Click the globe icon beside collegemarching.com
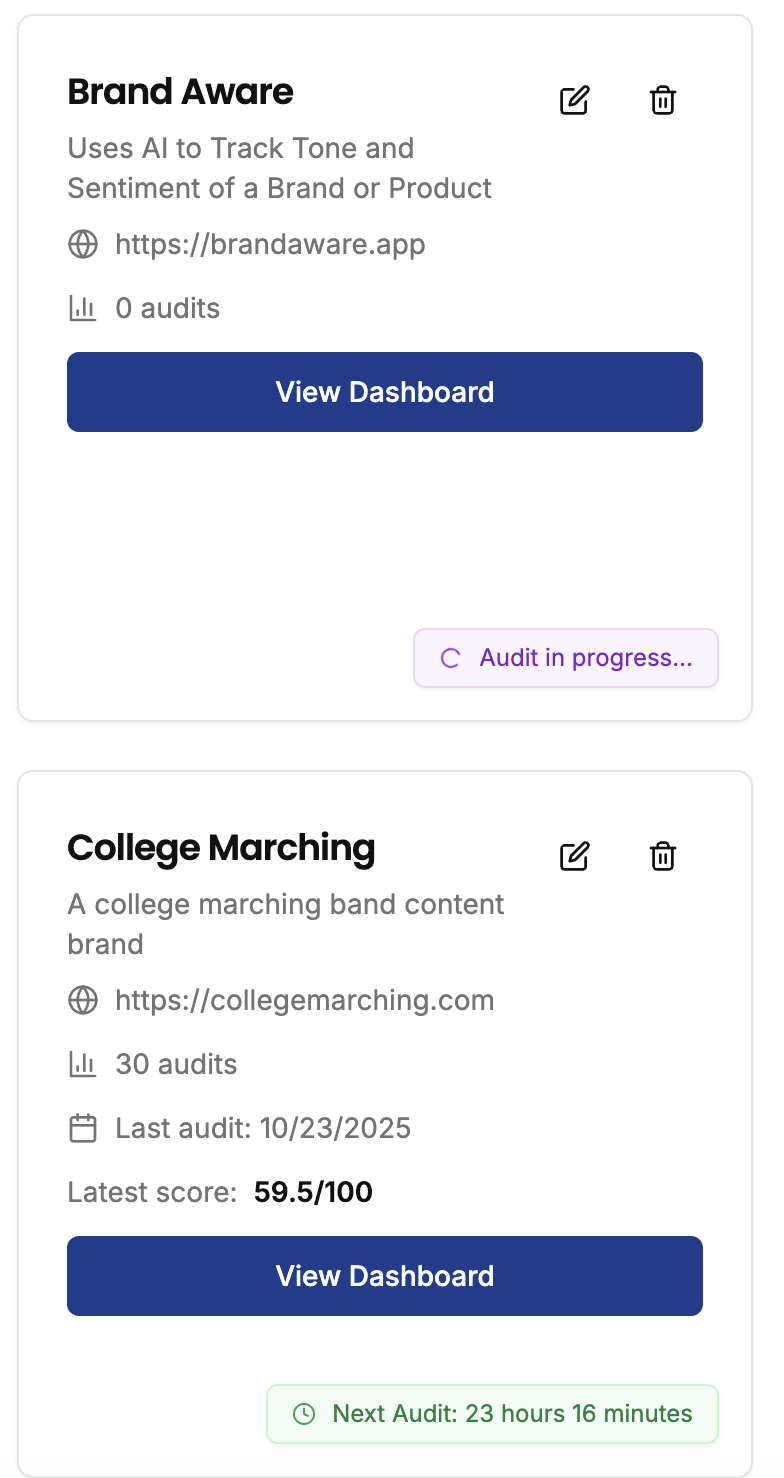The image size is (784, 1478). click(83, 1000)
